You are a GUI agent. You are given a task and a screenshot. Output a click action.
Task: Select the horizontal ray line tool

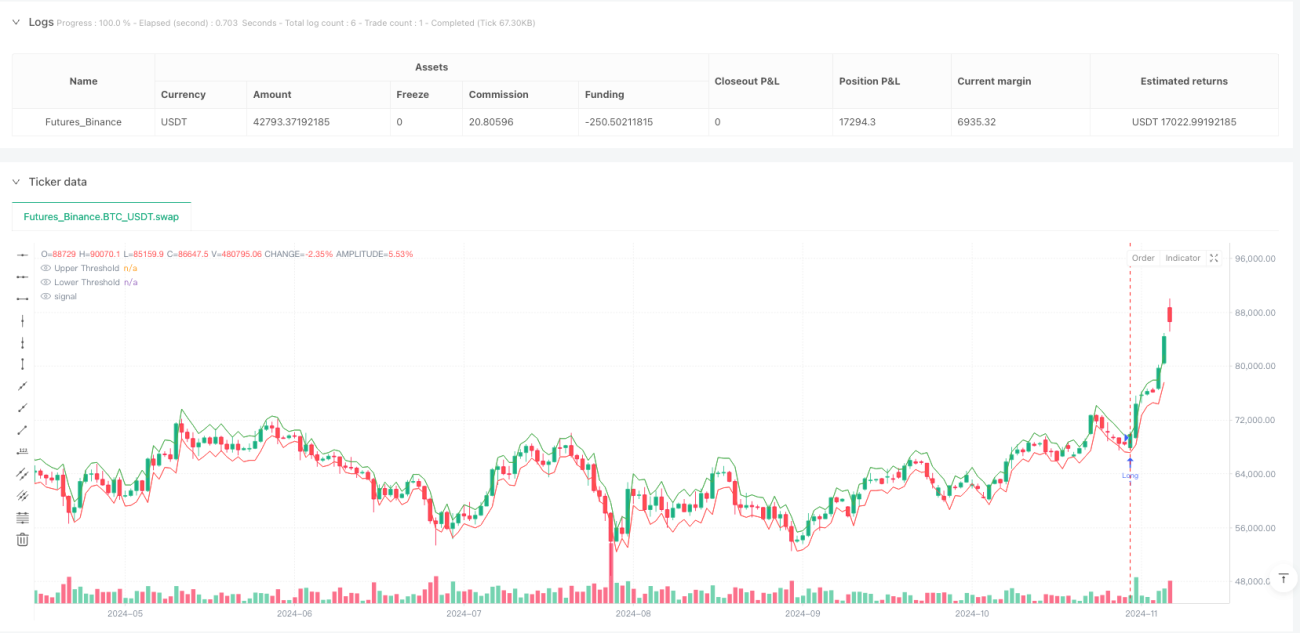(23, 277)
